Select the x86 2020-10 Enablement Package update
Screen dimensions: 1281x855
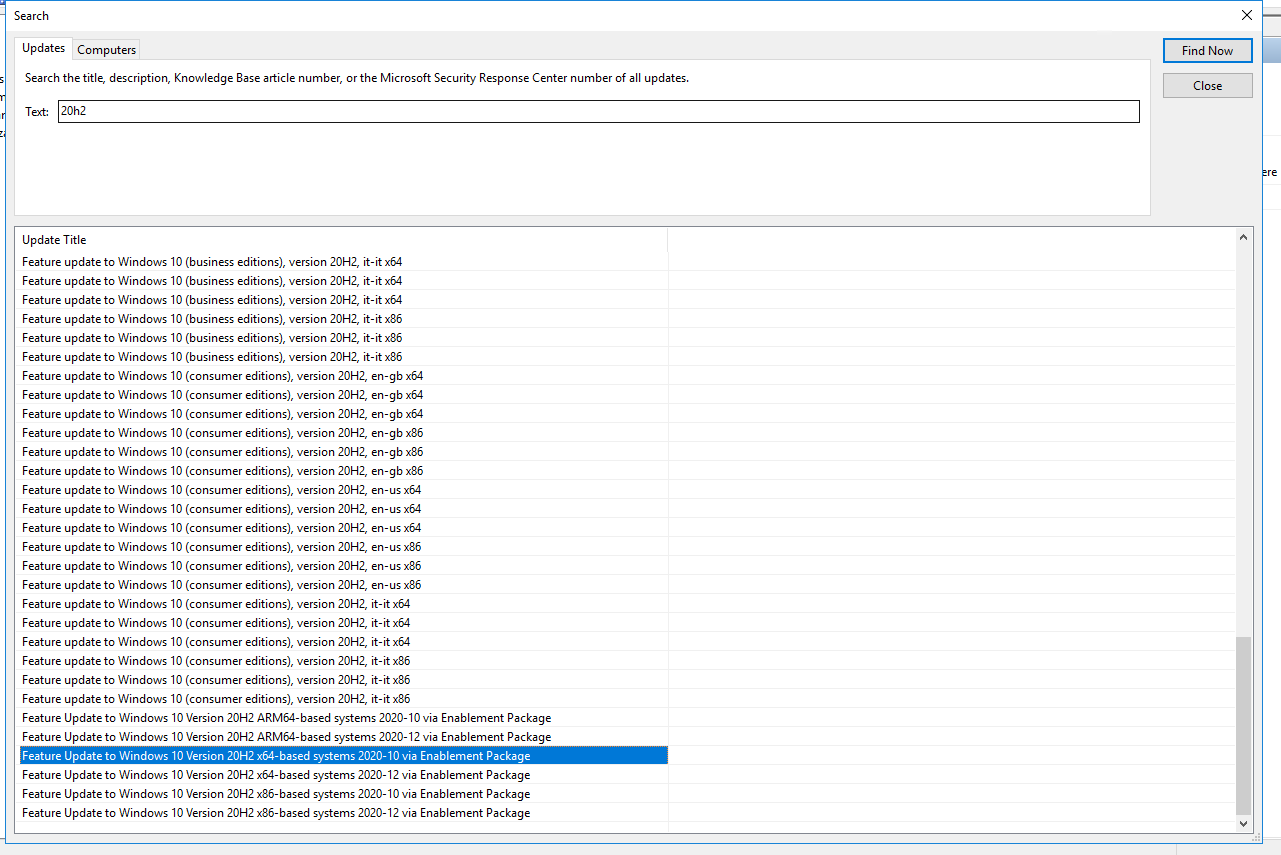click(274, 793)
